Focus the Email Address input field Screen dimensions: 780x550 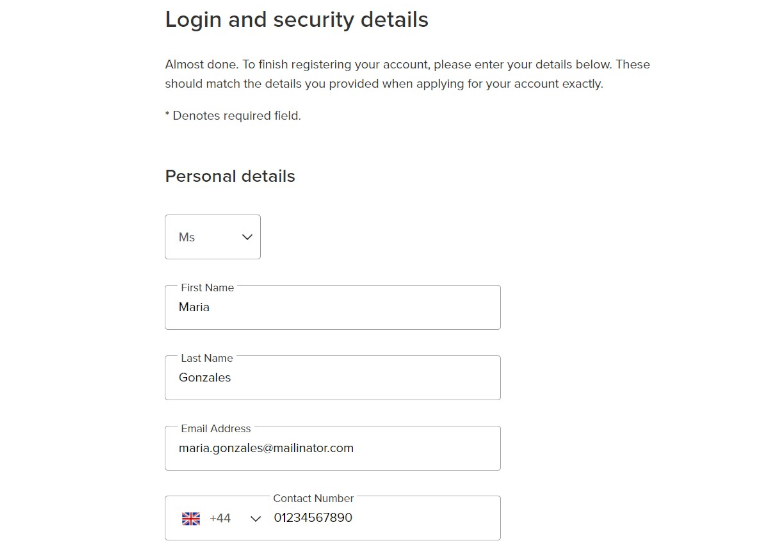pos(333,448)
